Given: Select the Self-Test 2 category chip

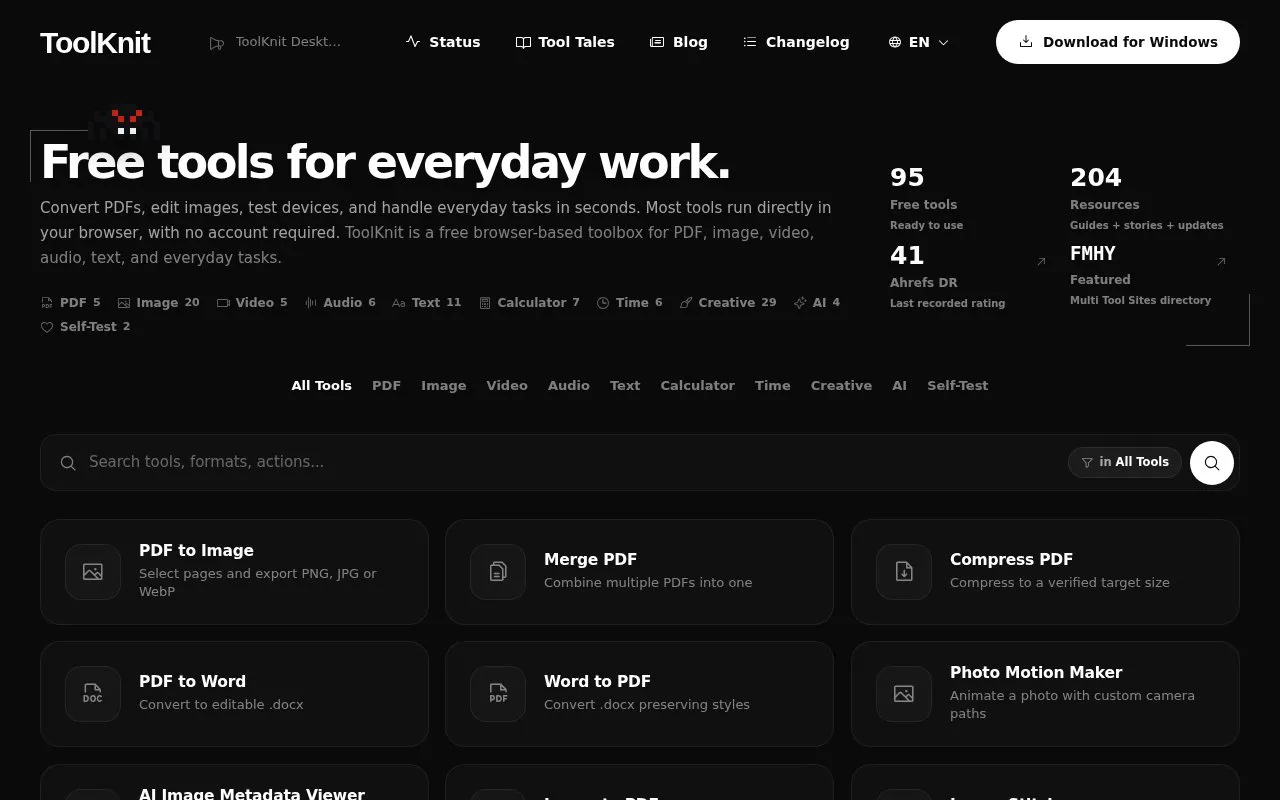Looking at the screenshot, I should 85,326.
